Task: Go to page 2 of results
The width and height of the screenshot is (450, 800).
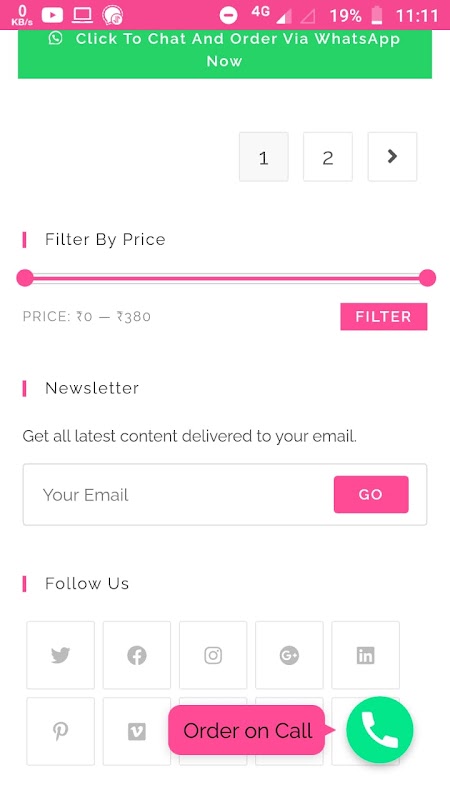Action: (328, 157)
